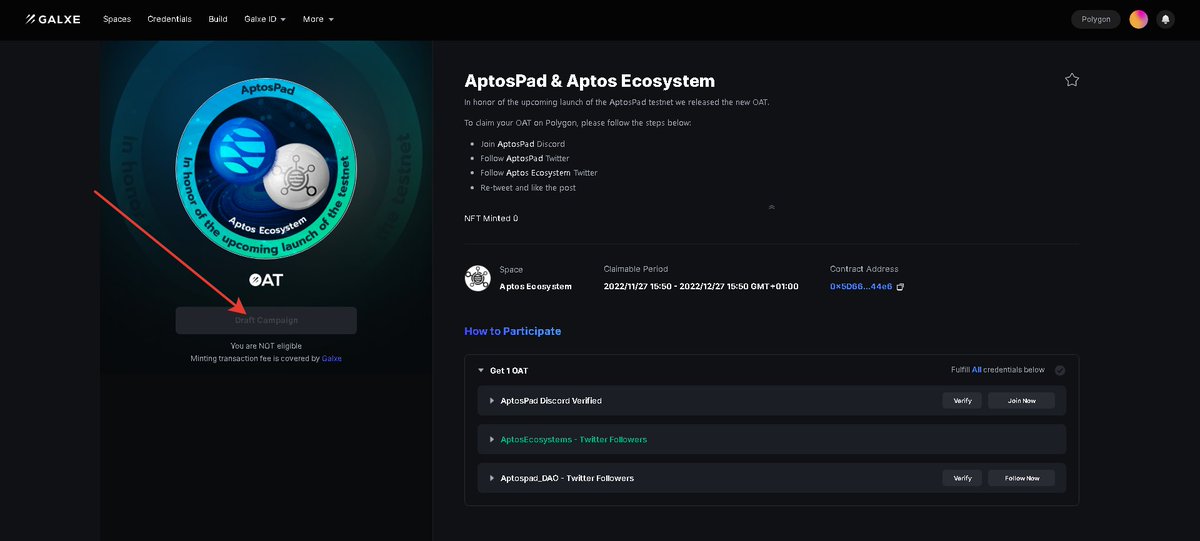Expand AptosPad Discord Verified credential
The image size is (1200, 541).
click(492, 401)
